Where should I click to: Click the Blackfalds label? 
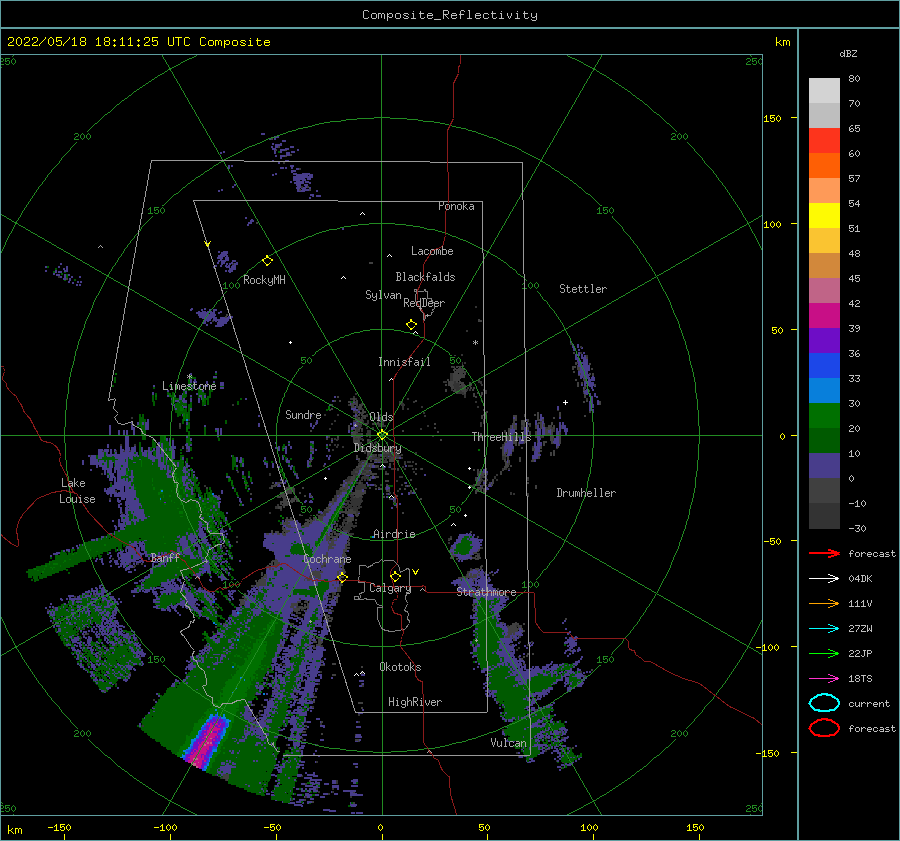[425, 277]
